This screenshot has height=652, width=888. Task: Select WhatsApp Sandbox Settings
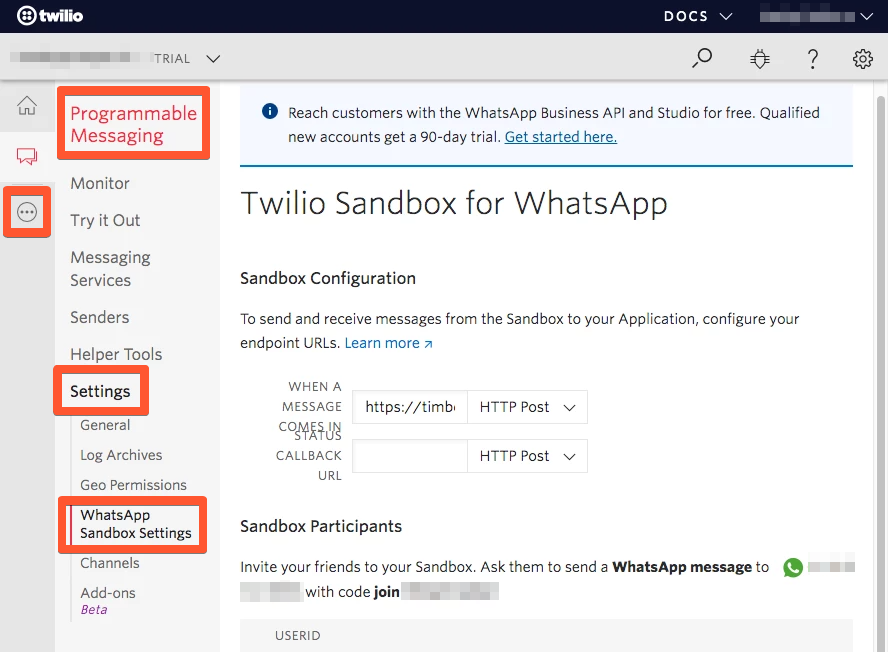tap(136, 524)
